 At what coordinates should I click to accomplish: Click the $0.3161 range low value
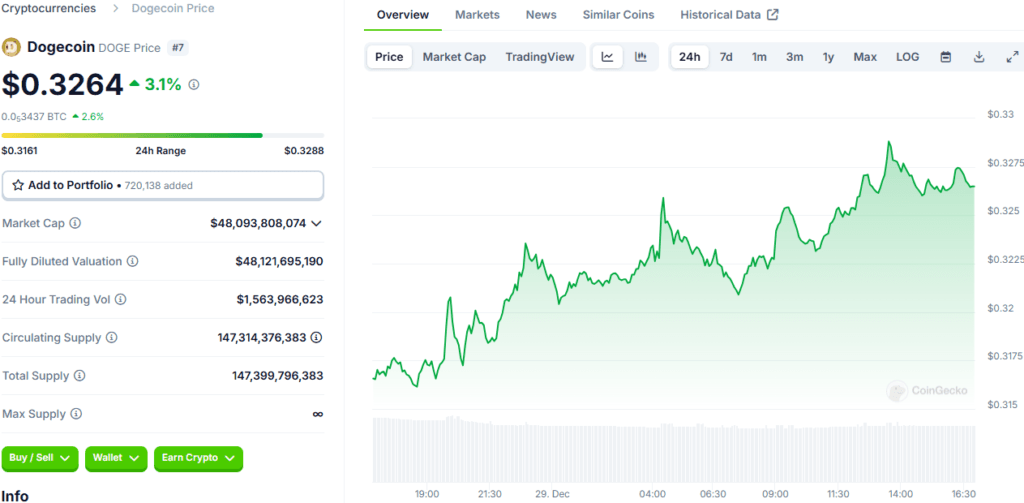[x=20, y=151]
